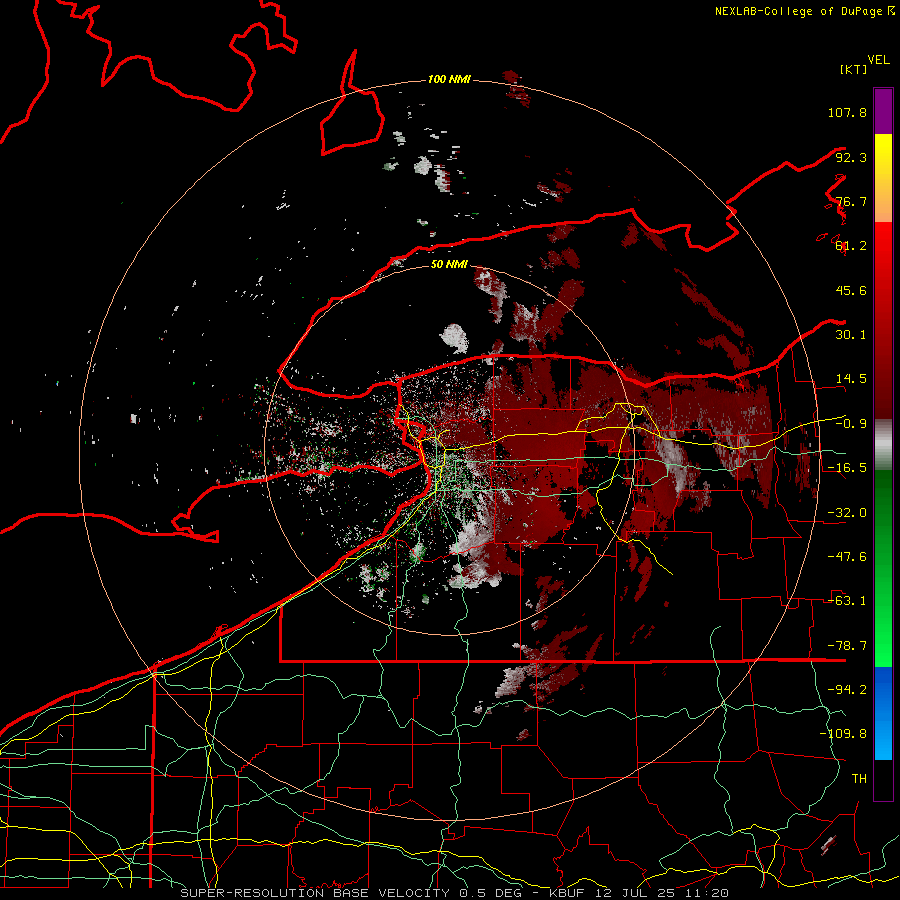Screen dimensions: 900x900
Task: Click the -47.6 legend value
Action: pyautogui.click(x=847, y=557)
